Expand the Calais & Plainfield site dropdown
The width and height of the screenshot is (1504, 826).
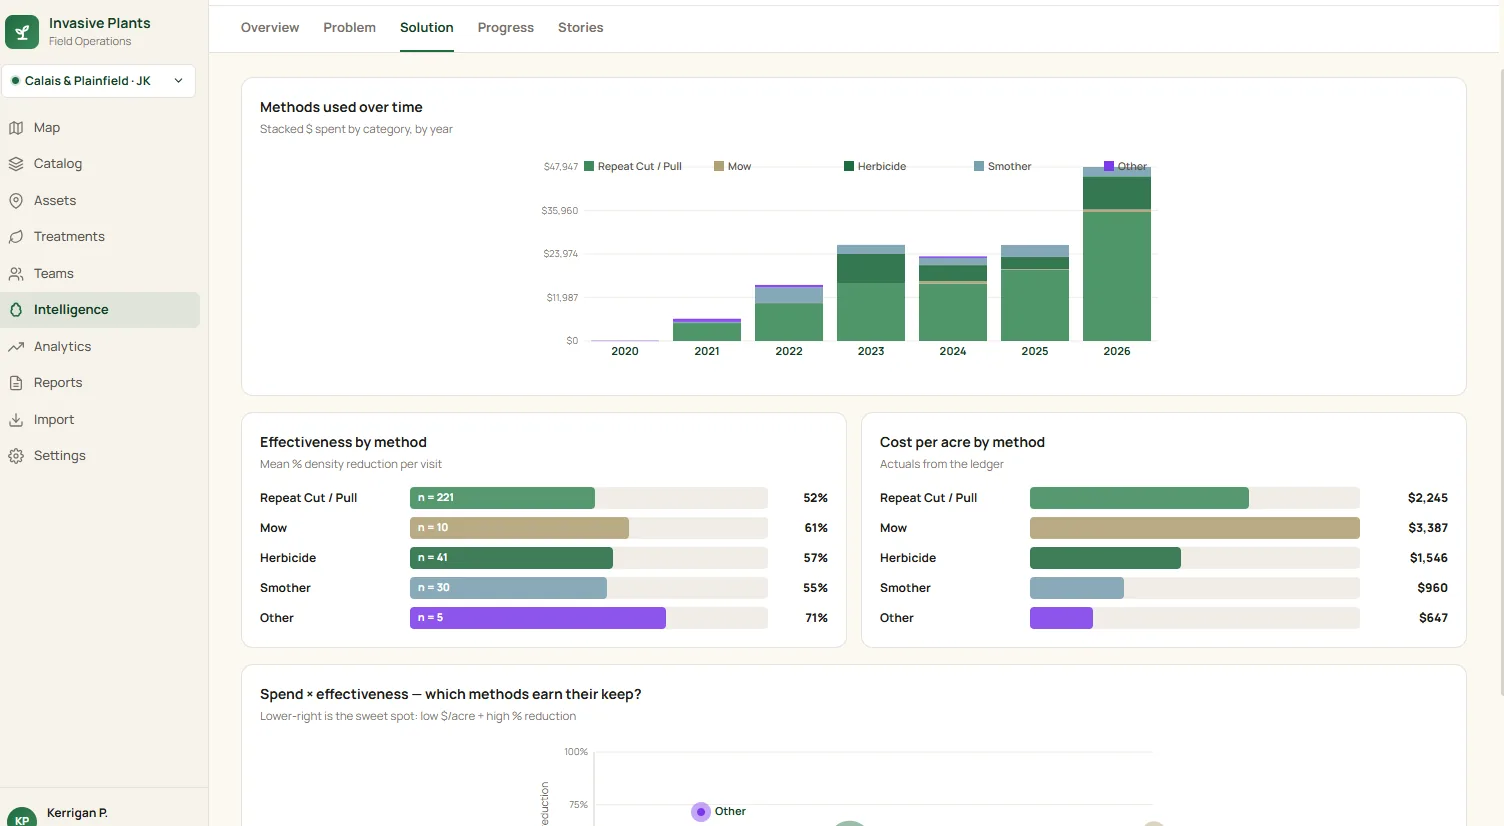(x=98, y=81)
